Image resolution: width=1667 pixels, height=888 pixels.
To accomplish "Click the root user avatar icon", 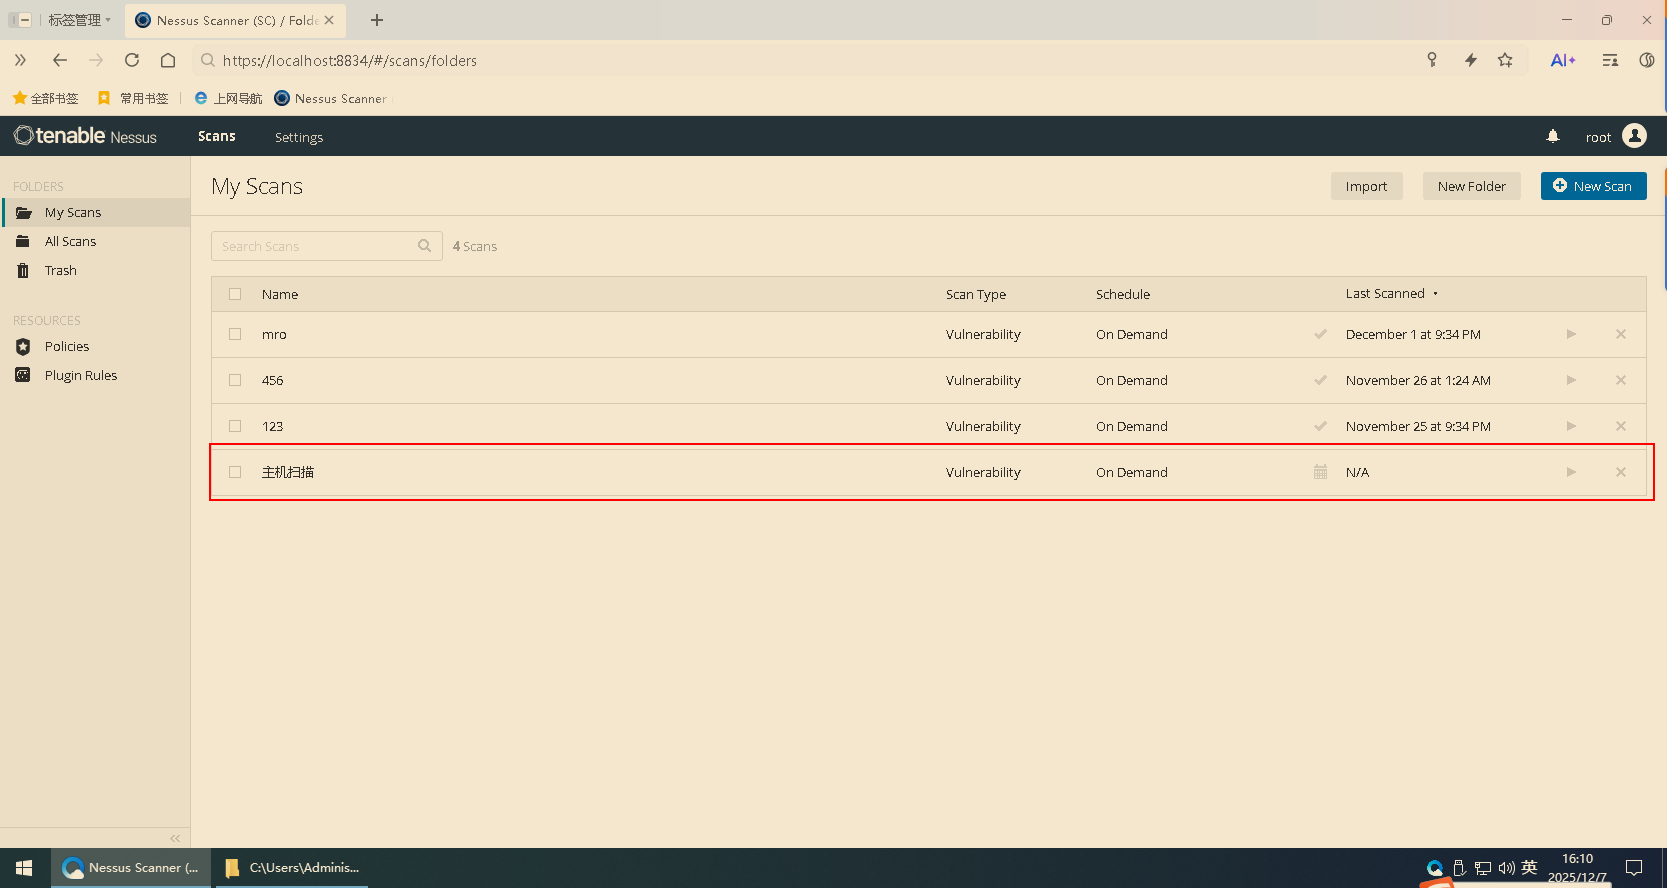I will (1634, 136).
